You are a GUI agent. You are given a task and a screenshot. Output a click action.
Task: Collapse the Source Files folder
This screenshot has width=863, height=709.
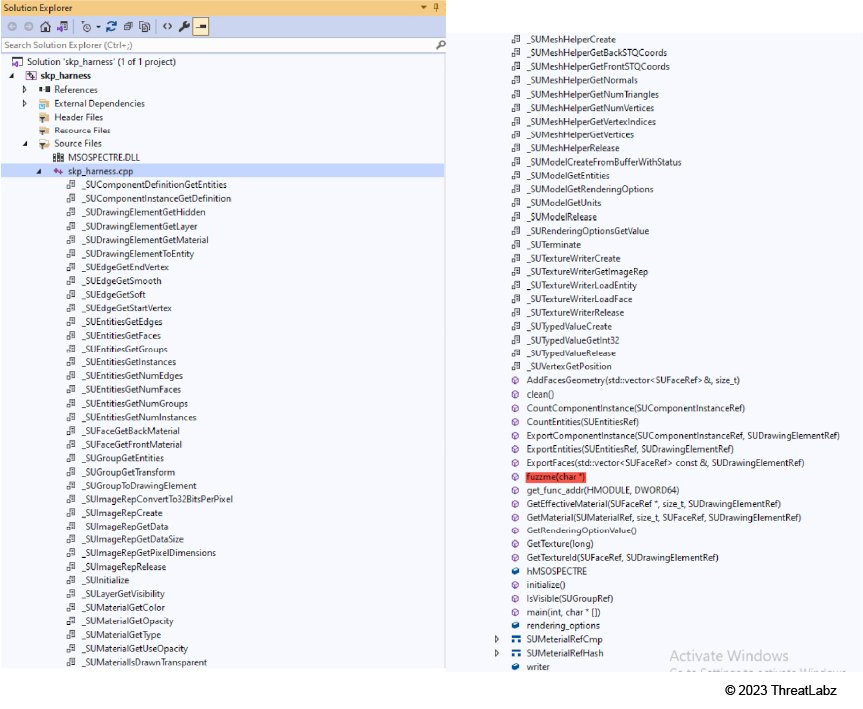click(24, 144)
